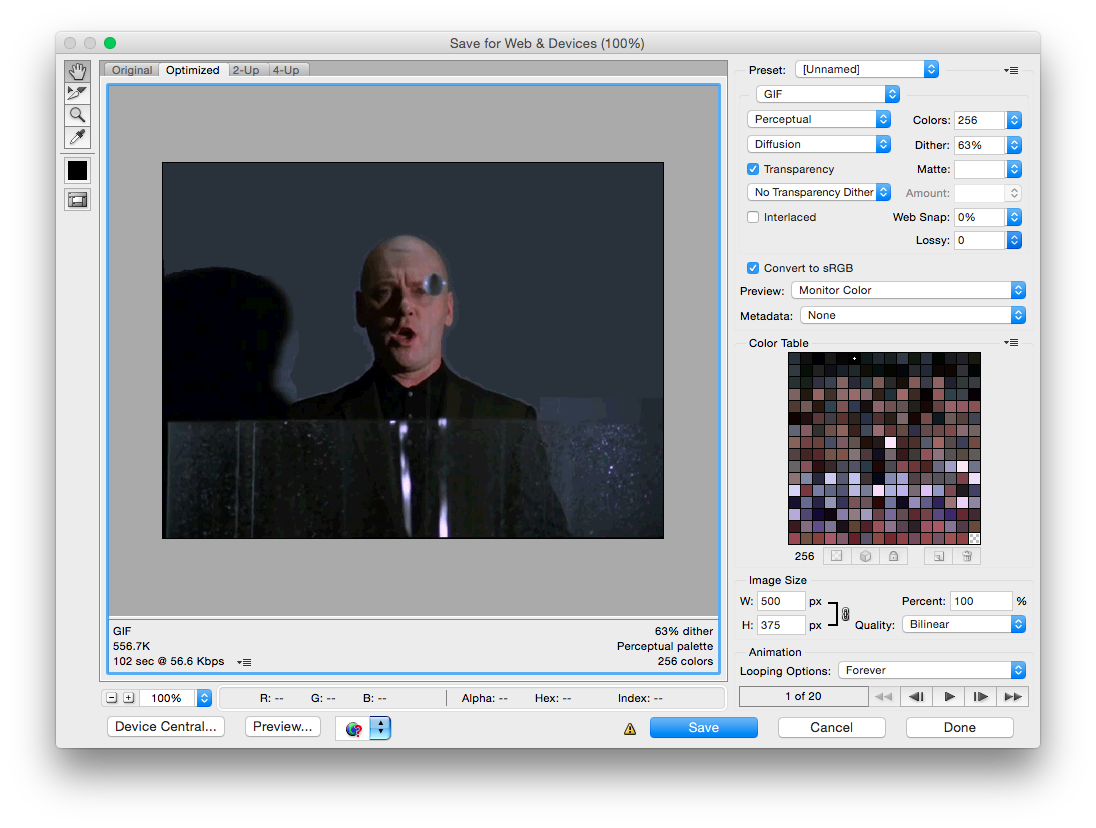This screenshot has height=828, width=1096.
Task: Switch to the Optimized tab
Action: [193, 70]
